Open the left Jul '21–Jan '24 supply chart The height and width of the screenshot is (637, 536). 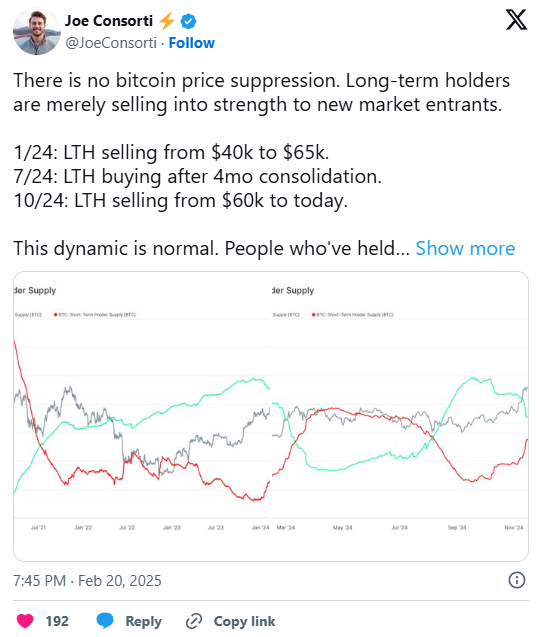(x=142, y=416)
